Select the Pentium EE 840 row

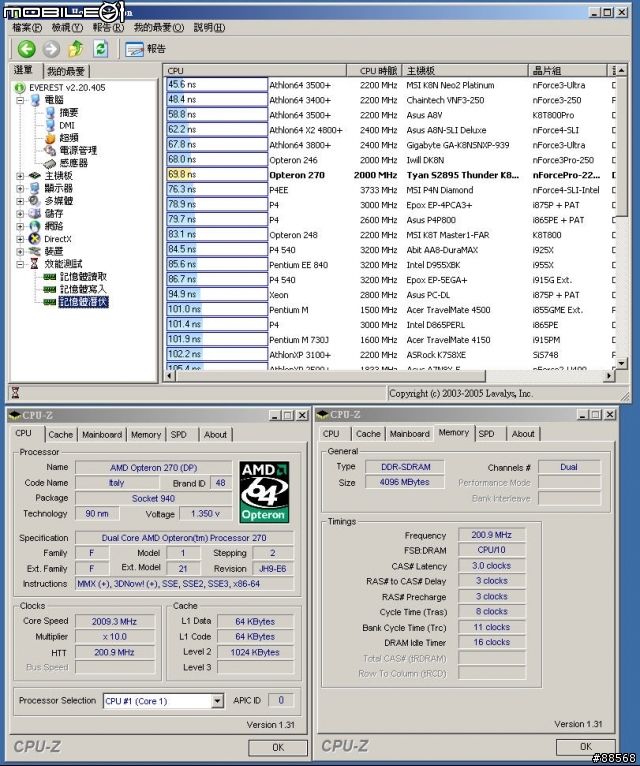pyautogui.click(x=391, y=265)
